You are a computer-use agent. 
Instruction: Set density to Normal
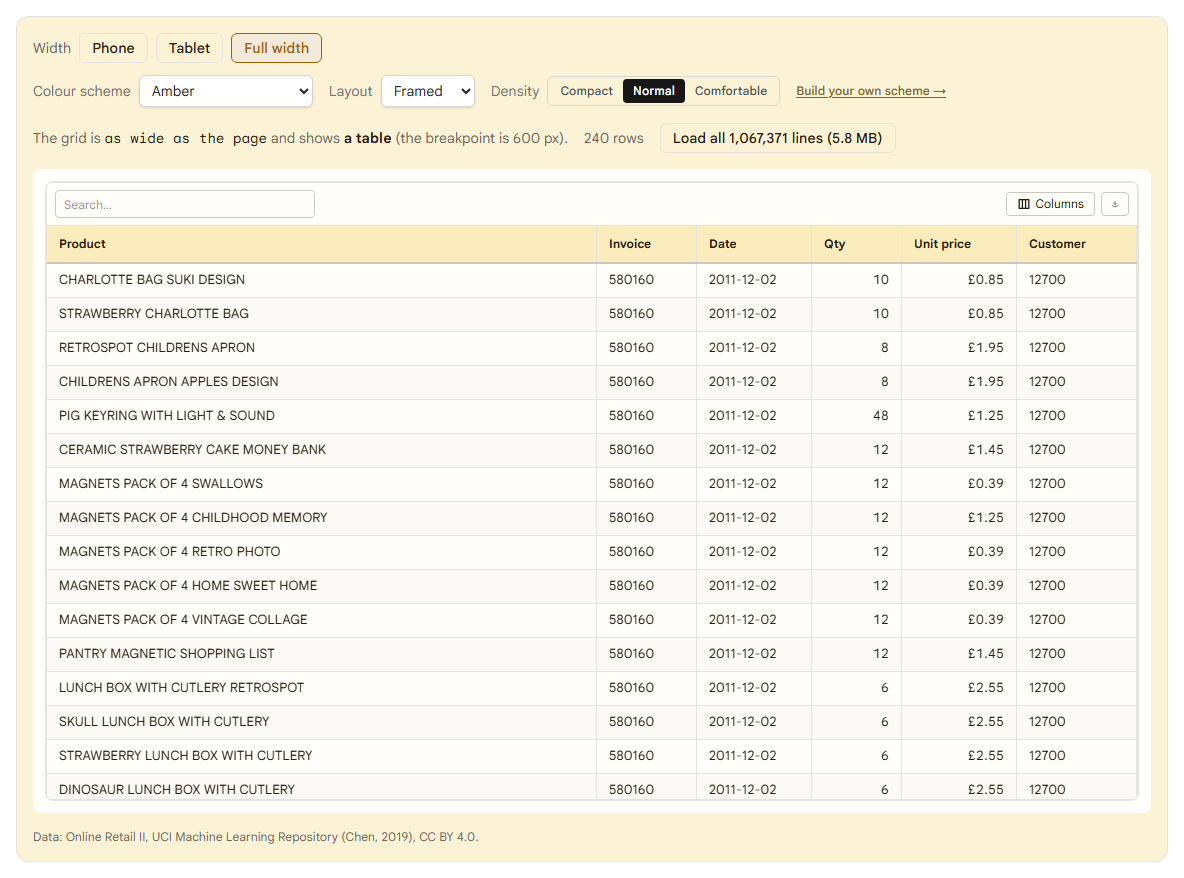tap(654, 91)
